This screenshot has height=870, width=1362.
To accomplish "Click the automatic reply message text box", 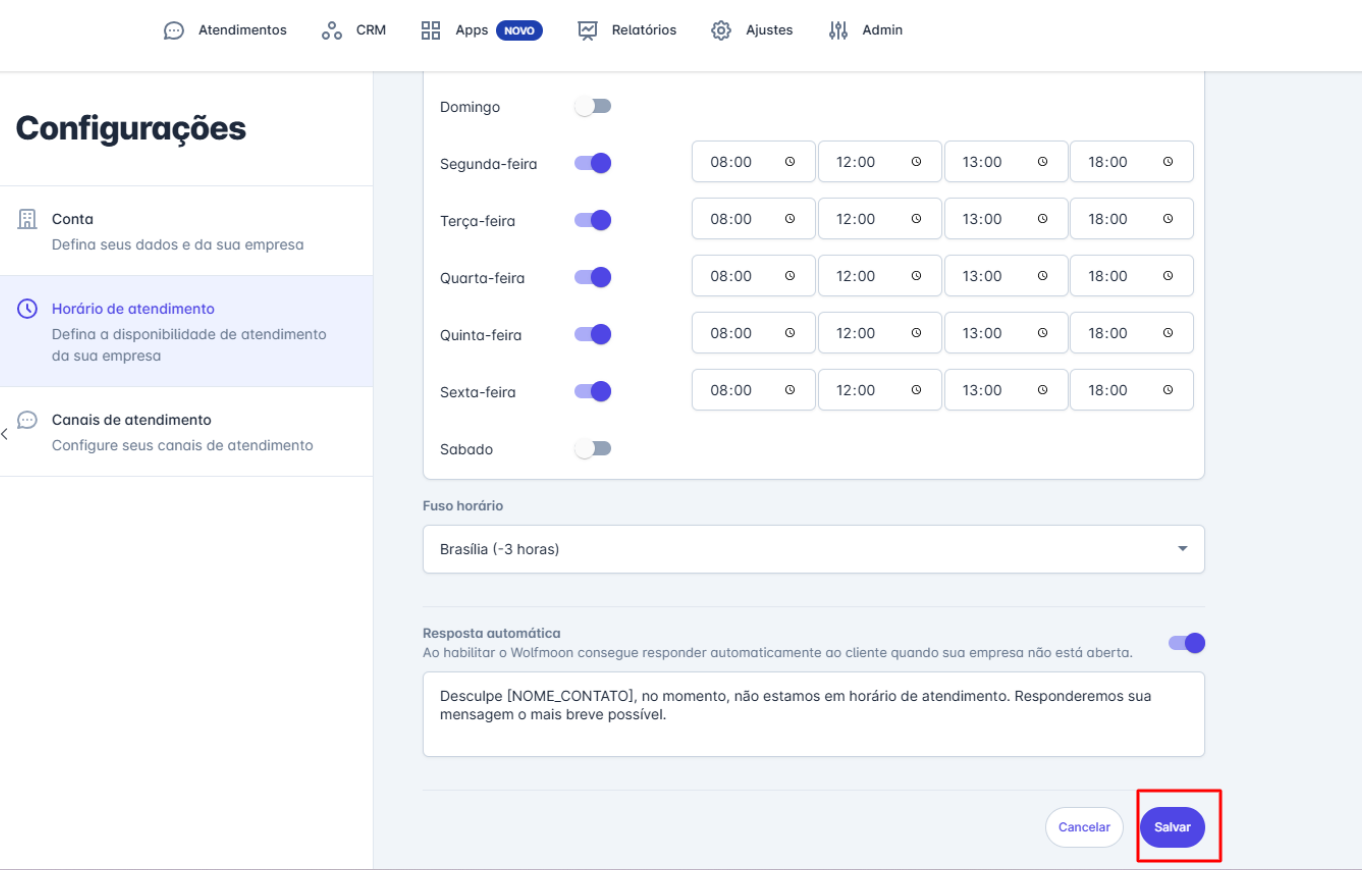I will (813, 714).
